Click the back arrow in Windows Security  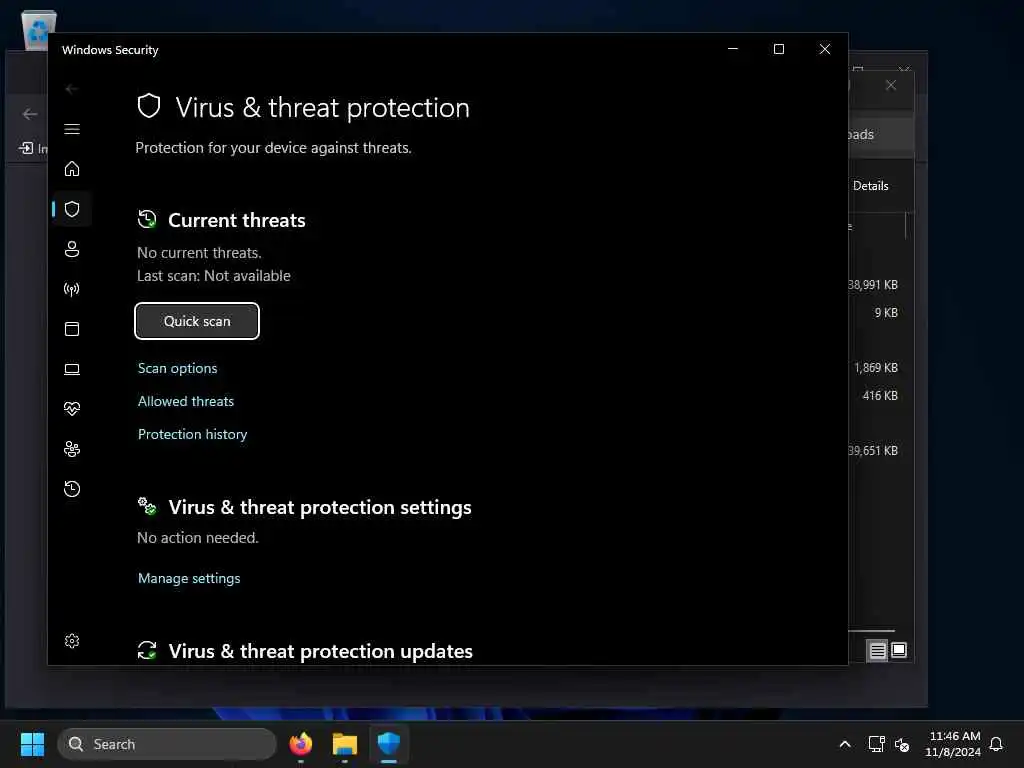tap(72, 89)
